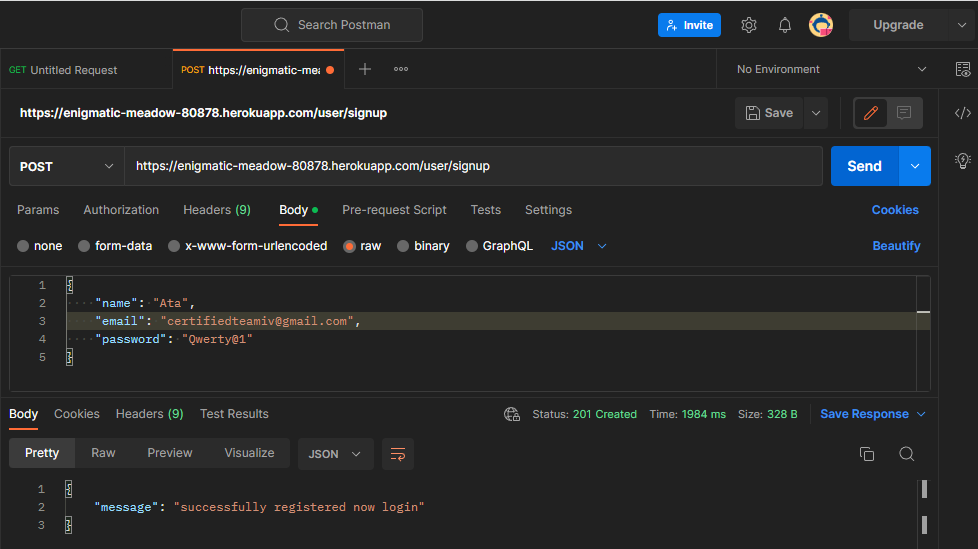Expand the Upgrade dropdown arrow
978x549 pixels.
click(x=961, y=25)
